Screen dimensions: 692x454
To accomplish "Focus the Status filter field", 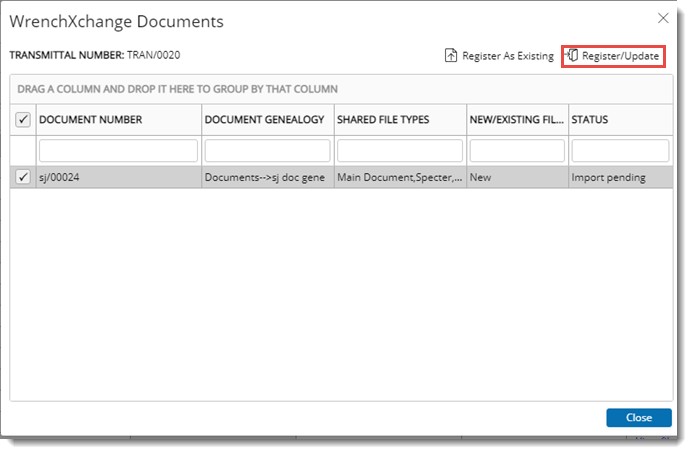I will (620, 151).
